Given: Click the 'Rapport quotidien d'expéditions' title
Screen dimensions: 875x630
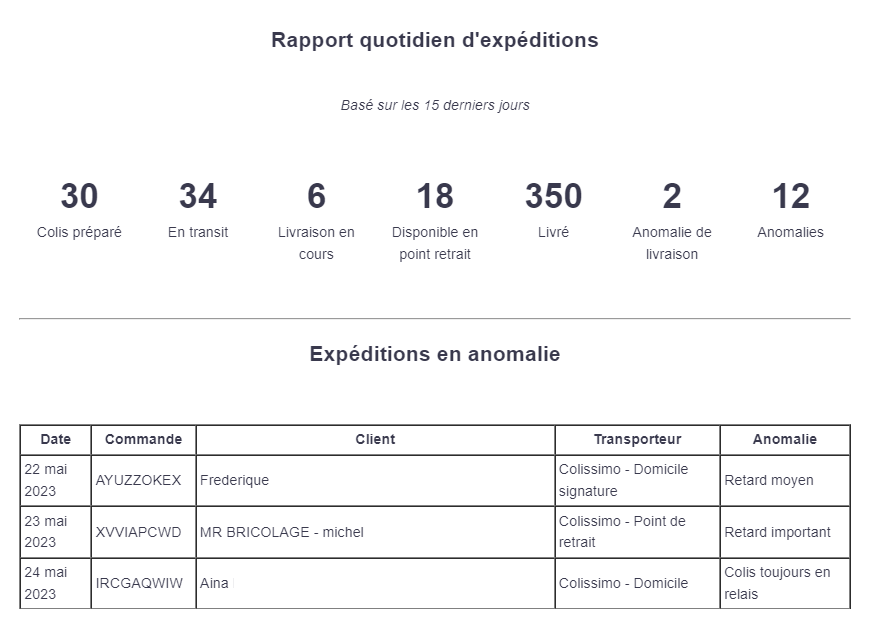Looking at the screenshot, I should (435, 40).
